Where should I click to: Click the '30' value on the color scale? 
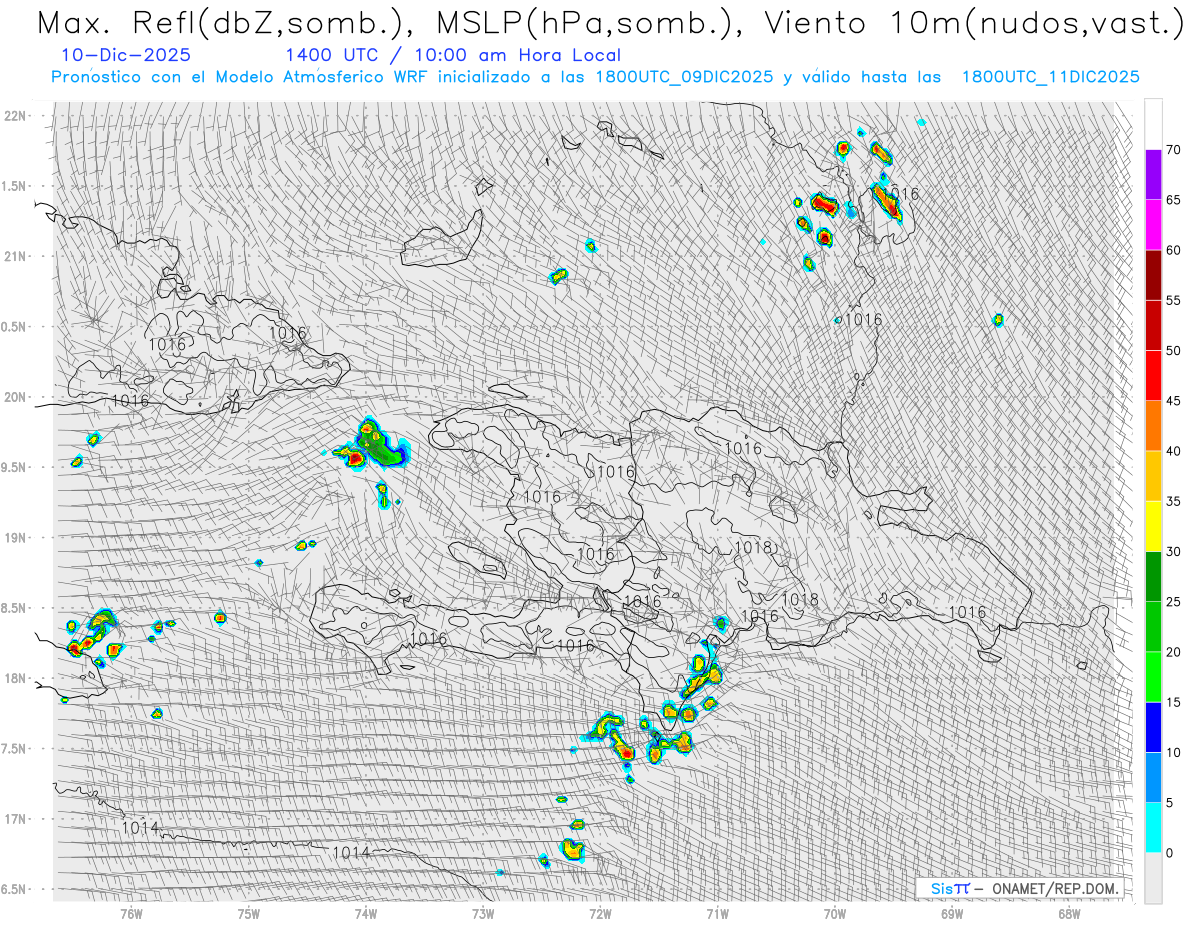coord(1173,552)
